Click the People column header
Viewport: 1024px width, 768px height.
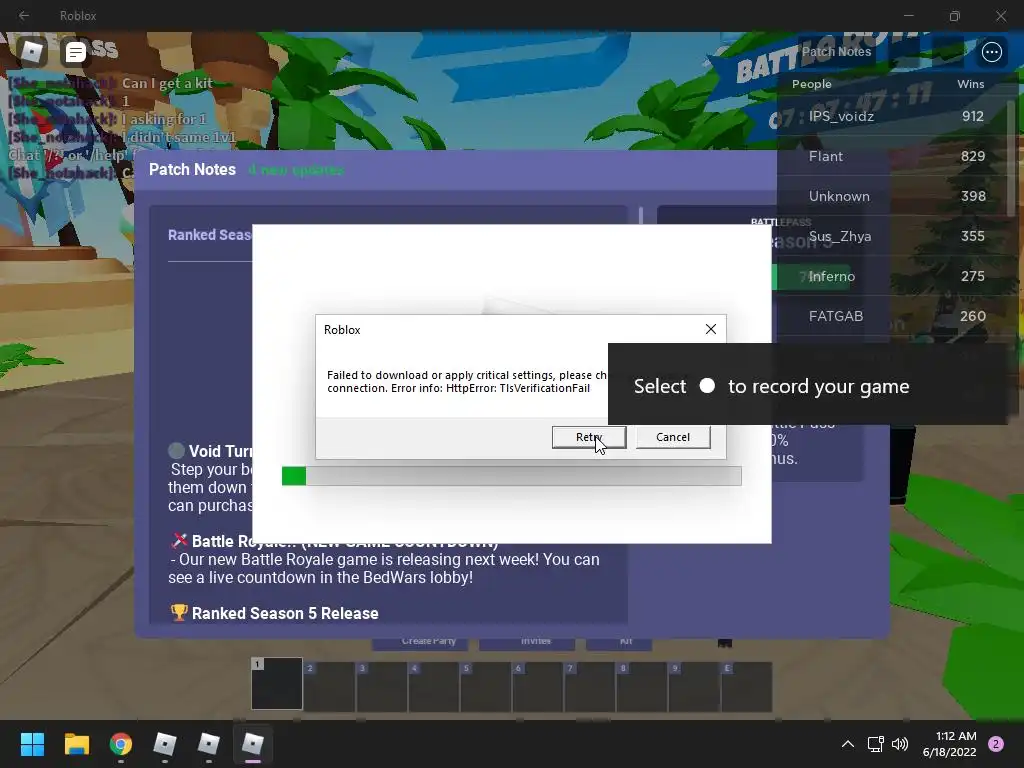click(812, 84)
